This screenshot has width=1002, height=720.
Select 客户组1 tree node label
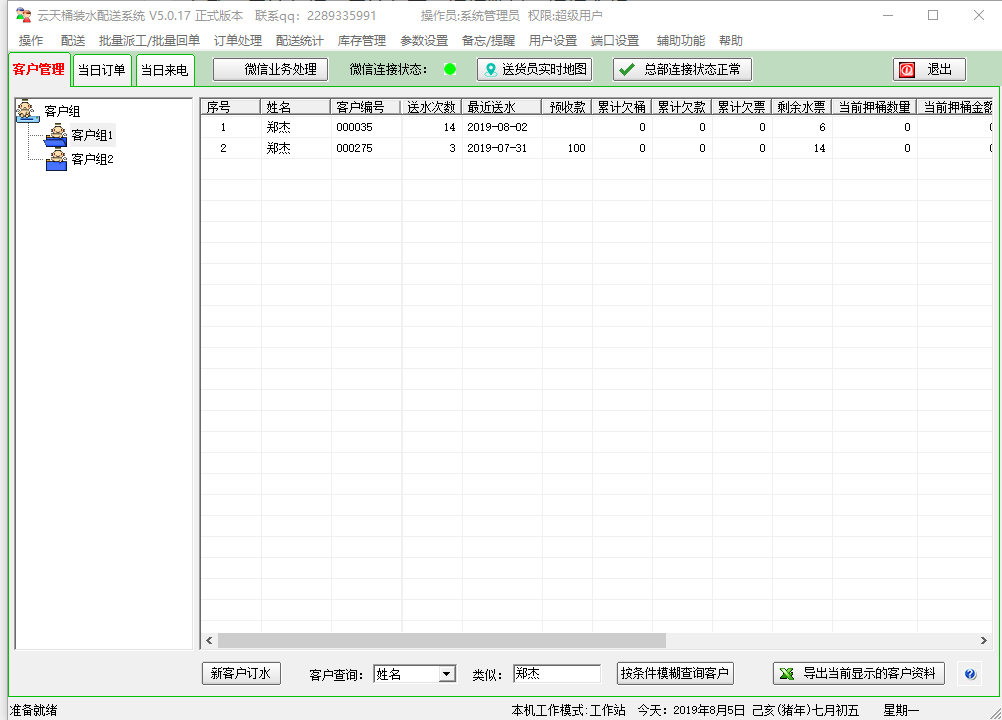coord(93,135)
